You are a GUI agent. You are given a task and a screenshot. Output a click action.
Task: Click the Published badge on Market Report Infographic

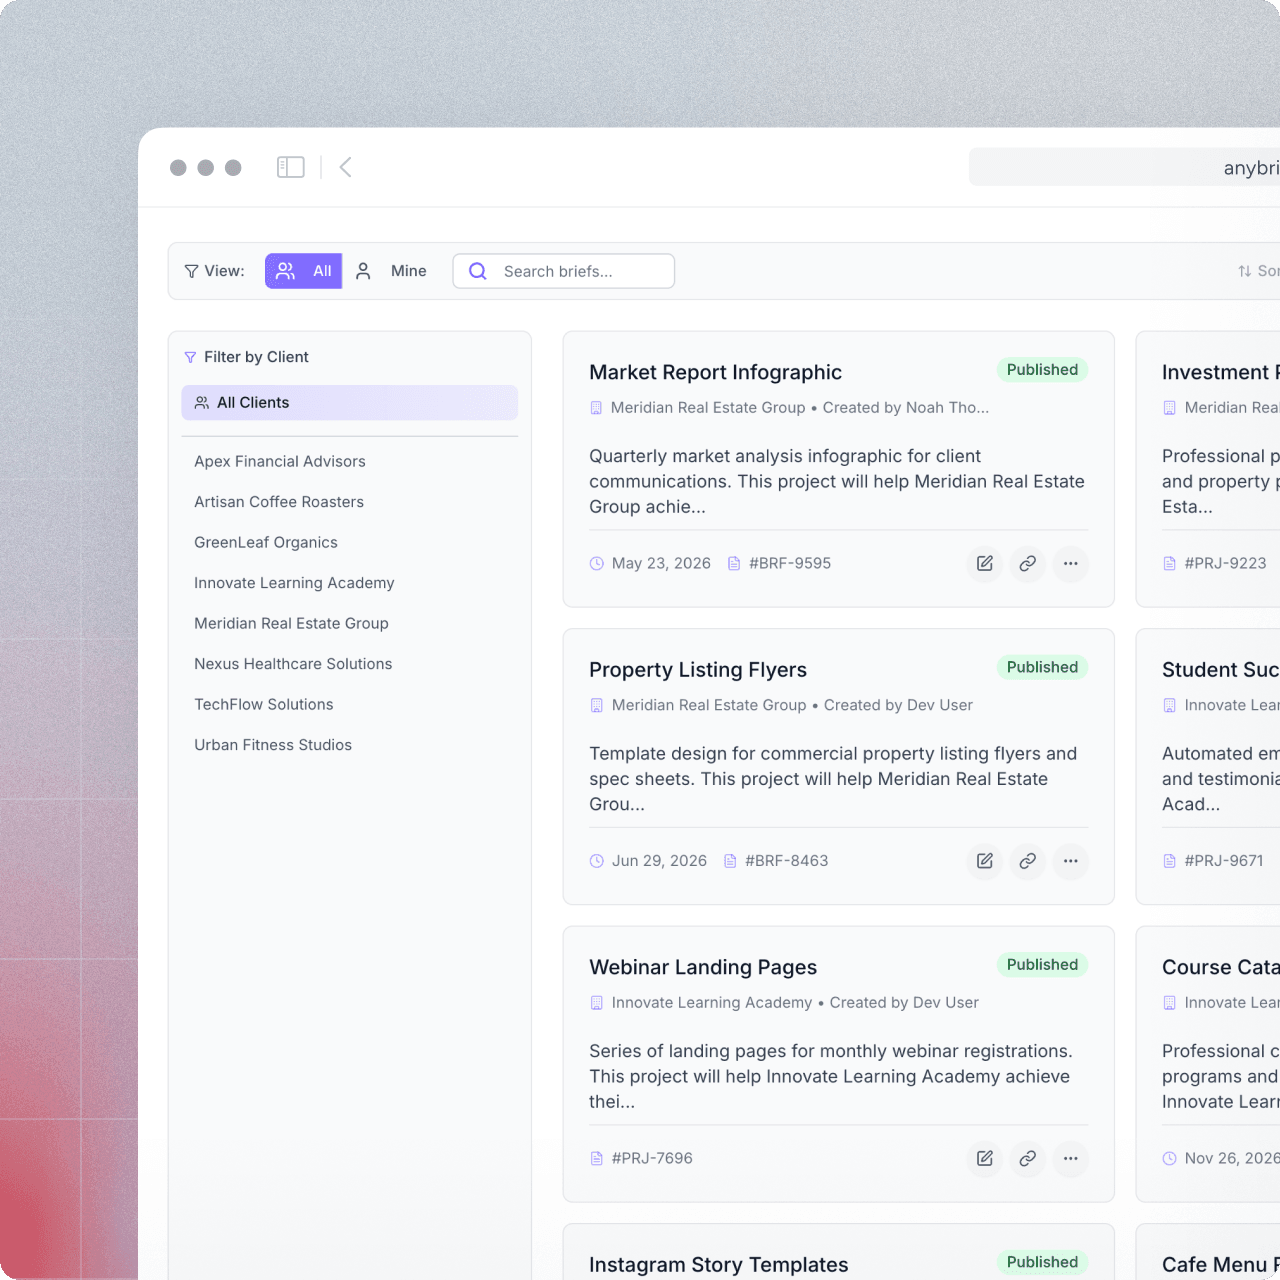[1041, 369]
